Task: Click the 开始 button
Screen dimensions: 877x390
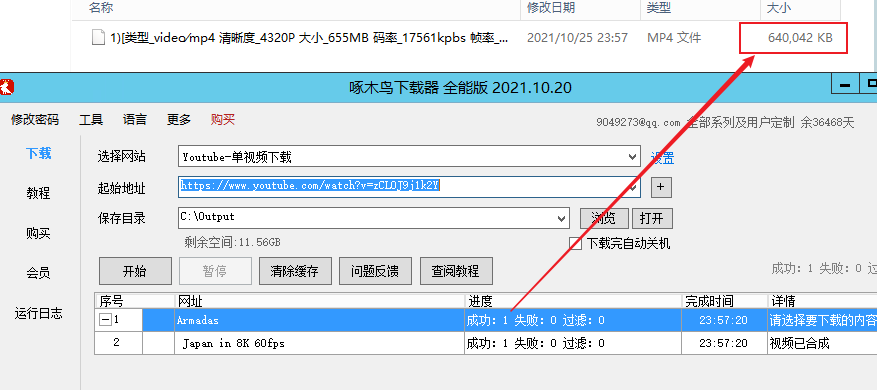Action: [x=135, y=271]
